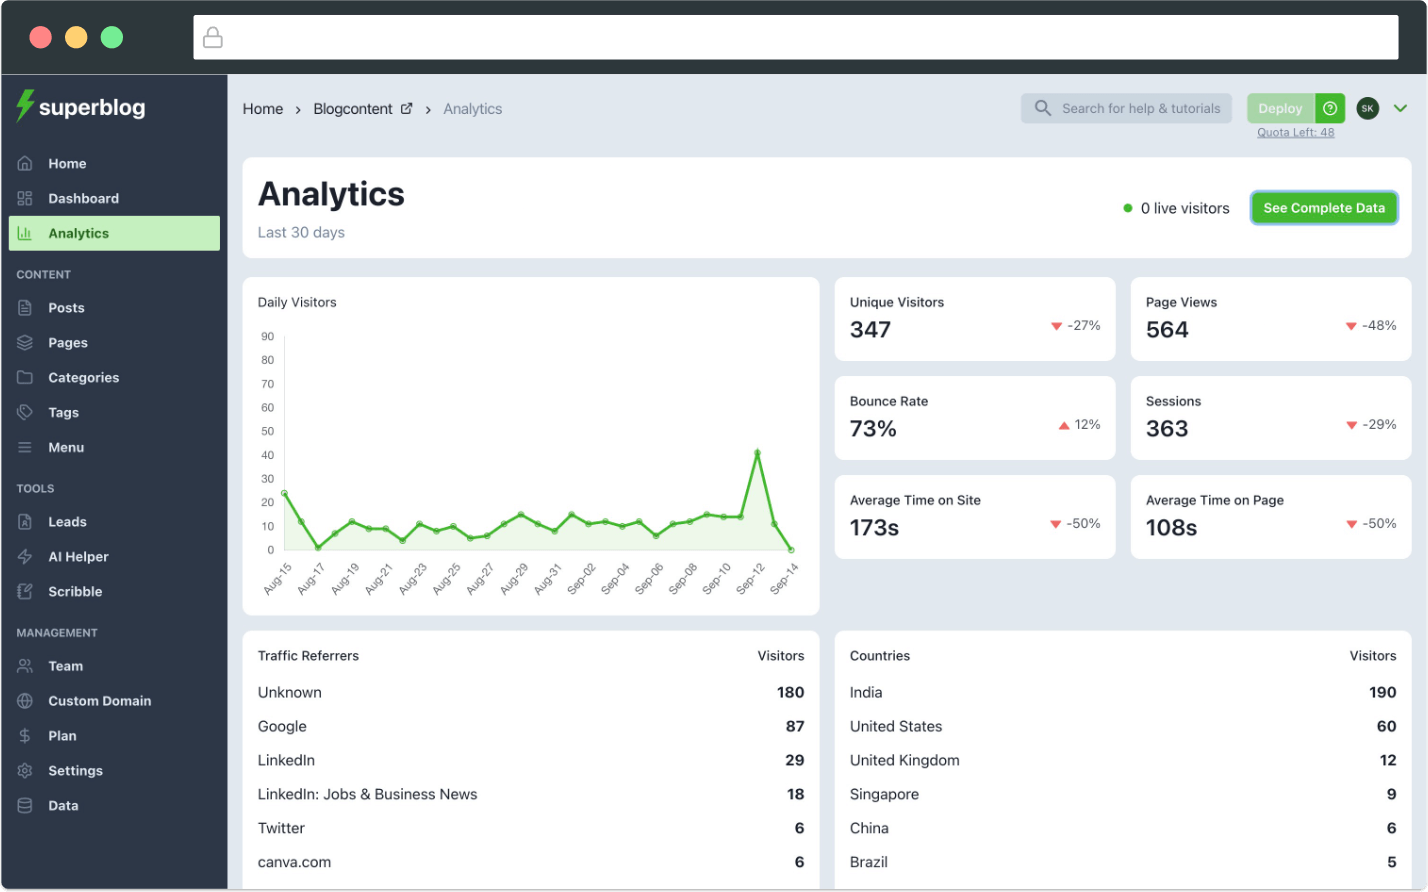The width and height of the screenshot is (1428, 892).
Task: Click the Tags label icon in sidebar
Action: click(x=26, y=412)
